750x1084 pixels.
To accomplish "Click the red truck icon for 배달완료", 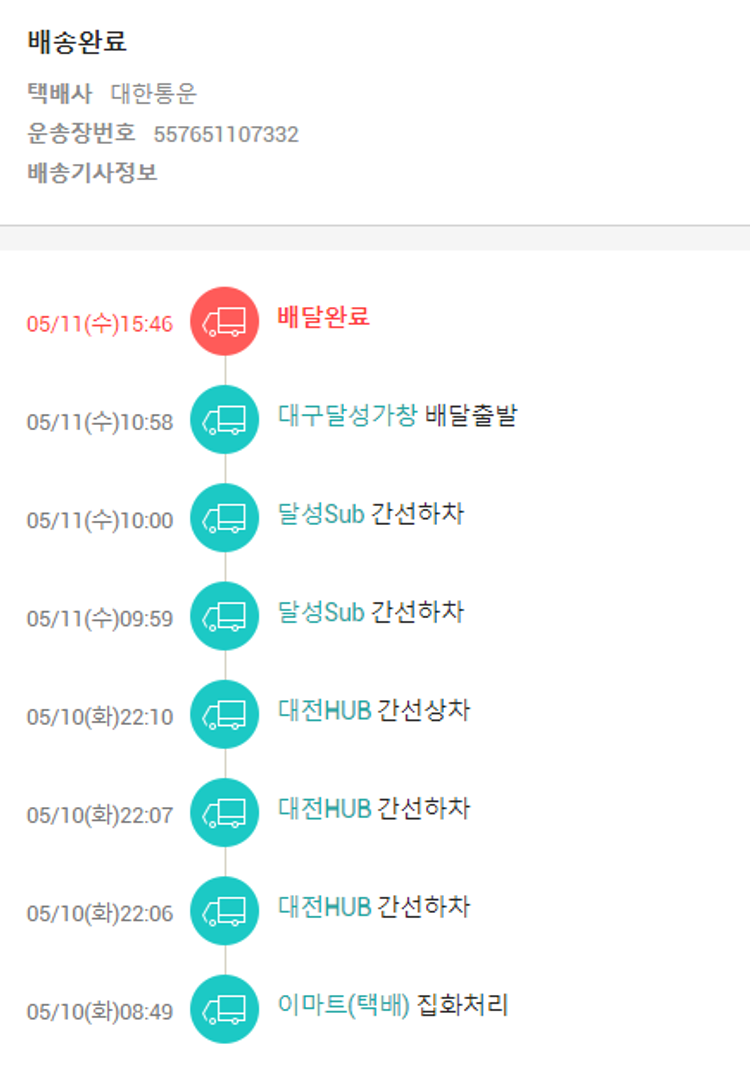I will 224,321.
